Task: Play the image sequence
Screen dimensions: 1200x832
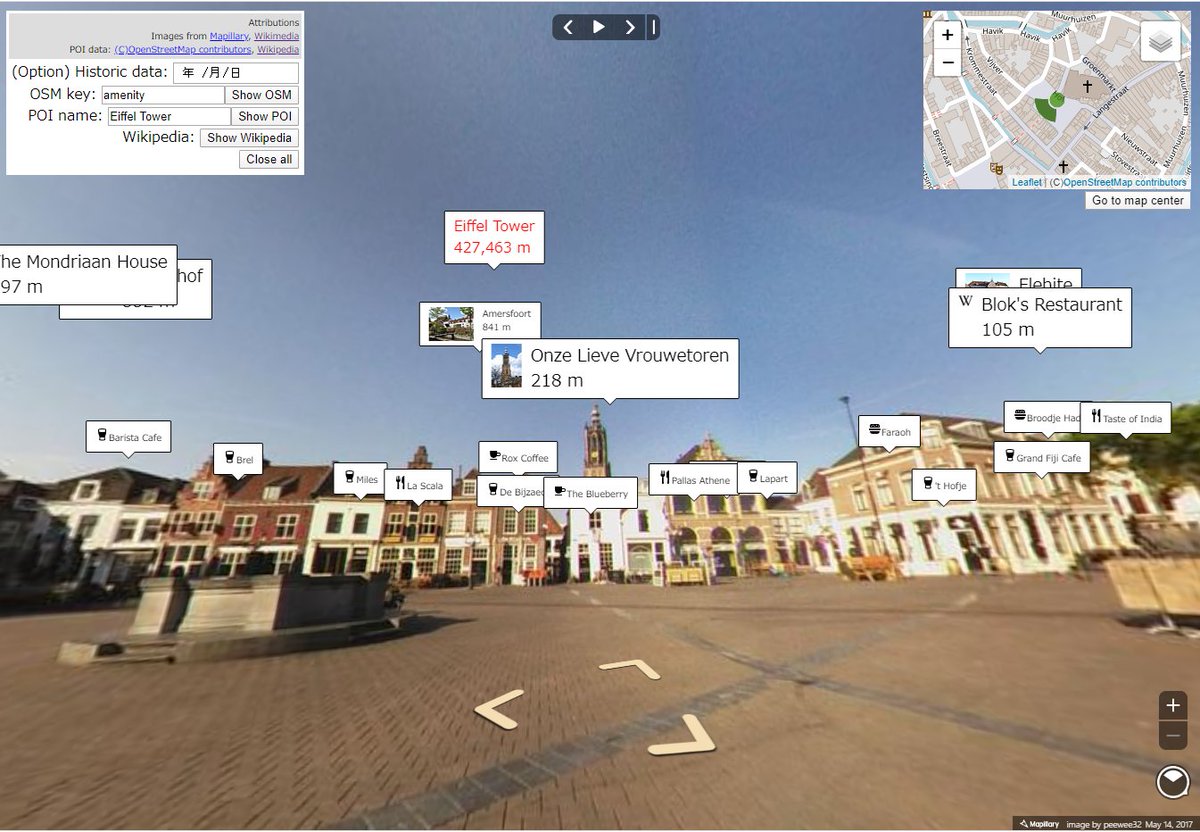Action: pos(598,27)
